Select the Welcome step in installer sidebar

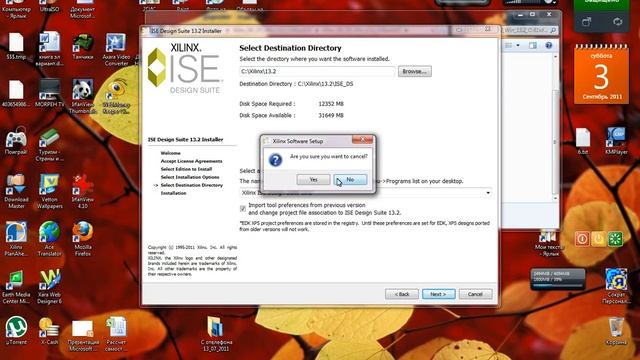(171, 153)
